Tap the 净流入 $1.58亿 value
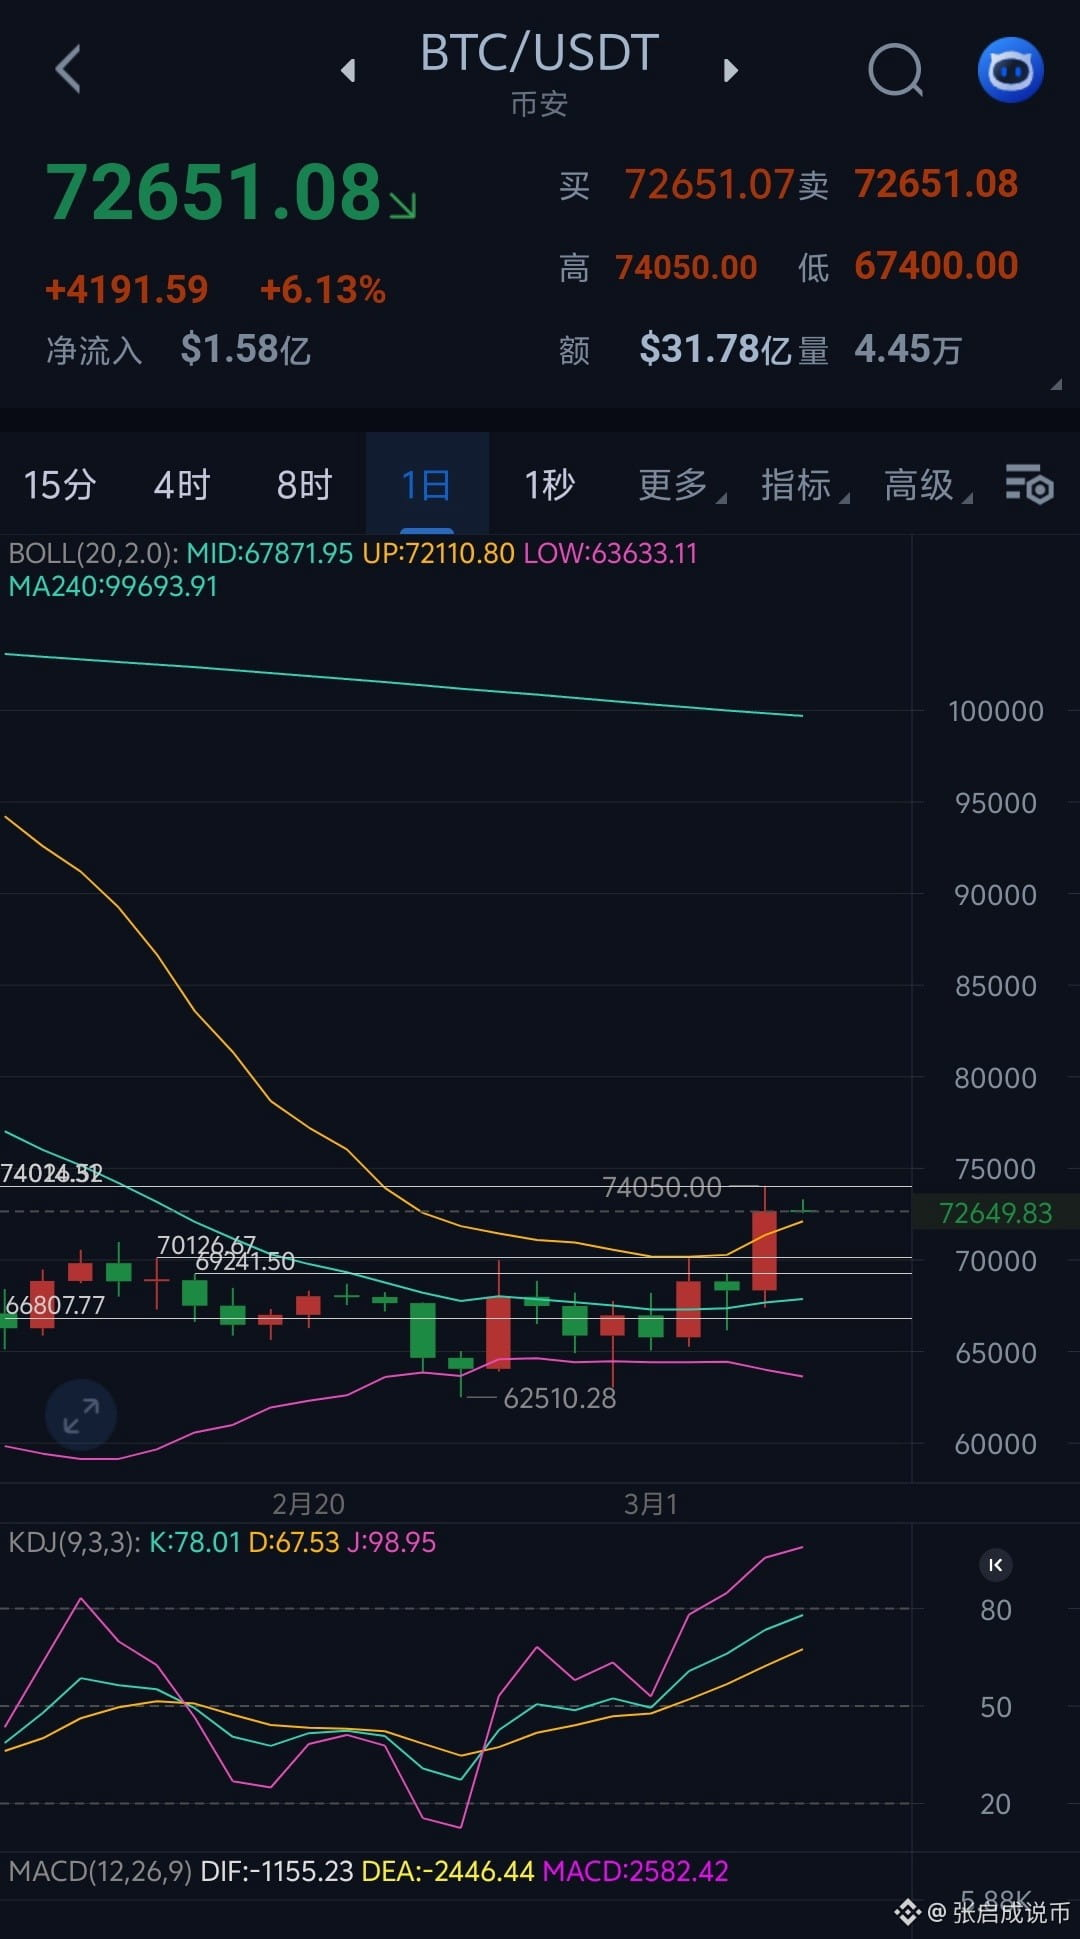This screenshot has width=1080, height=1939. pos(245,349)
